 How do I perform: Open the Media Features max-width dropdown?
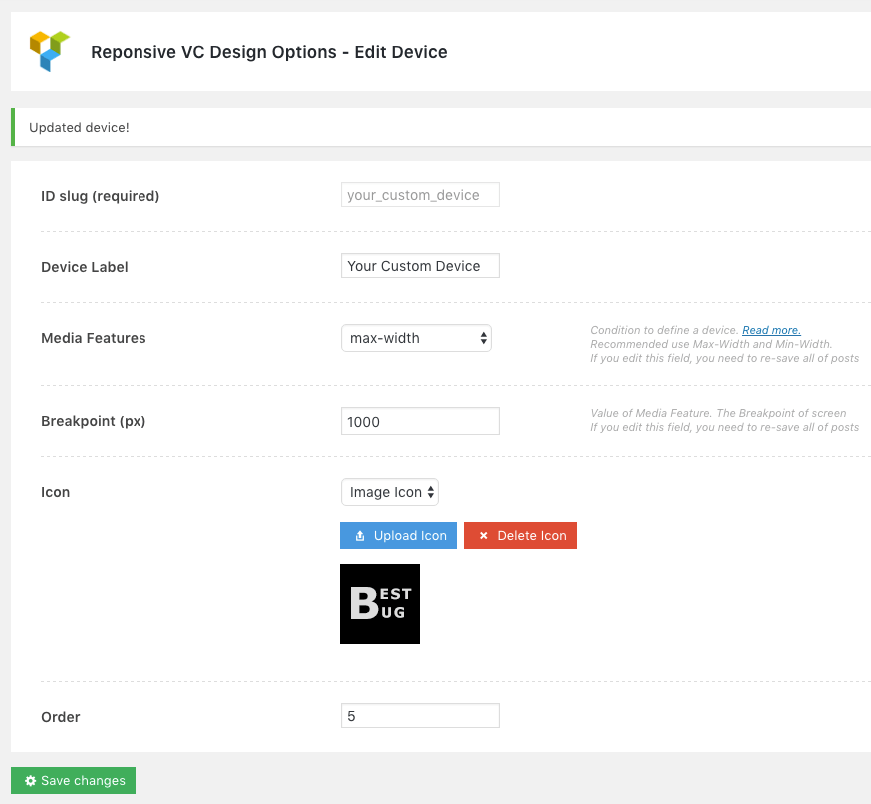(417, 338)
